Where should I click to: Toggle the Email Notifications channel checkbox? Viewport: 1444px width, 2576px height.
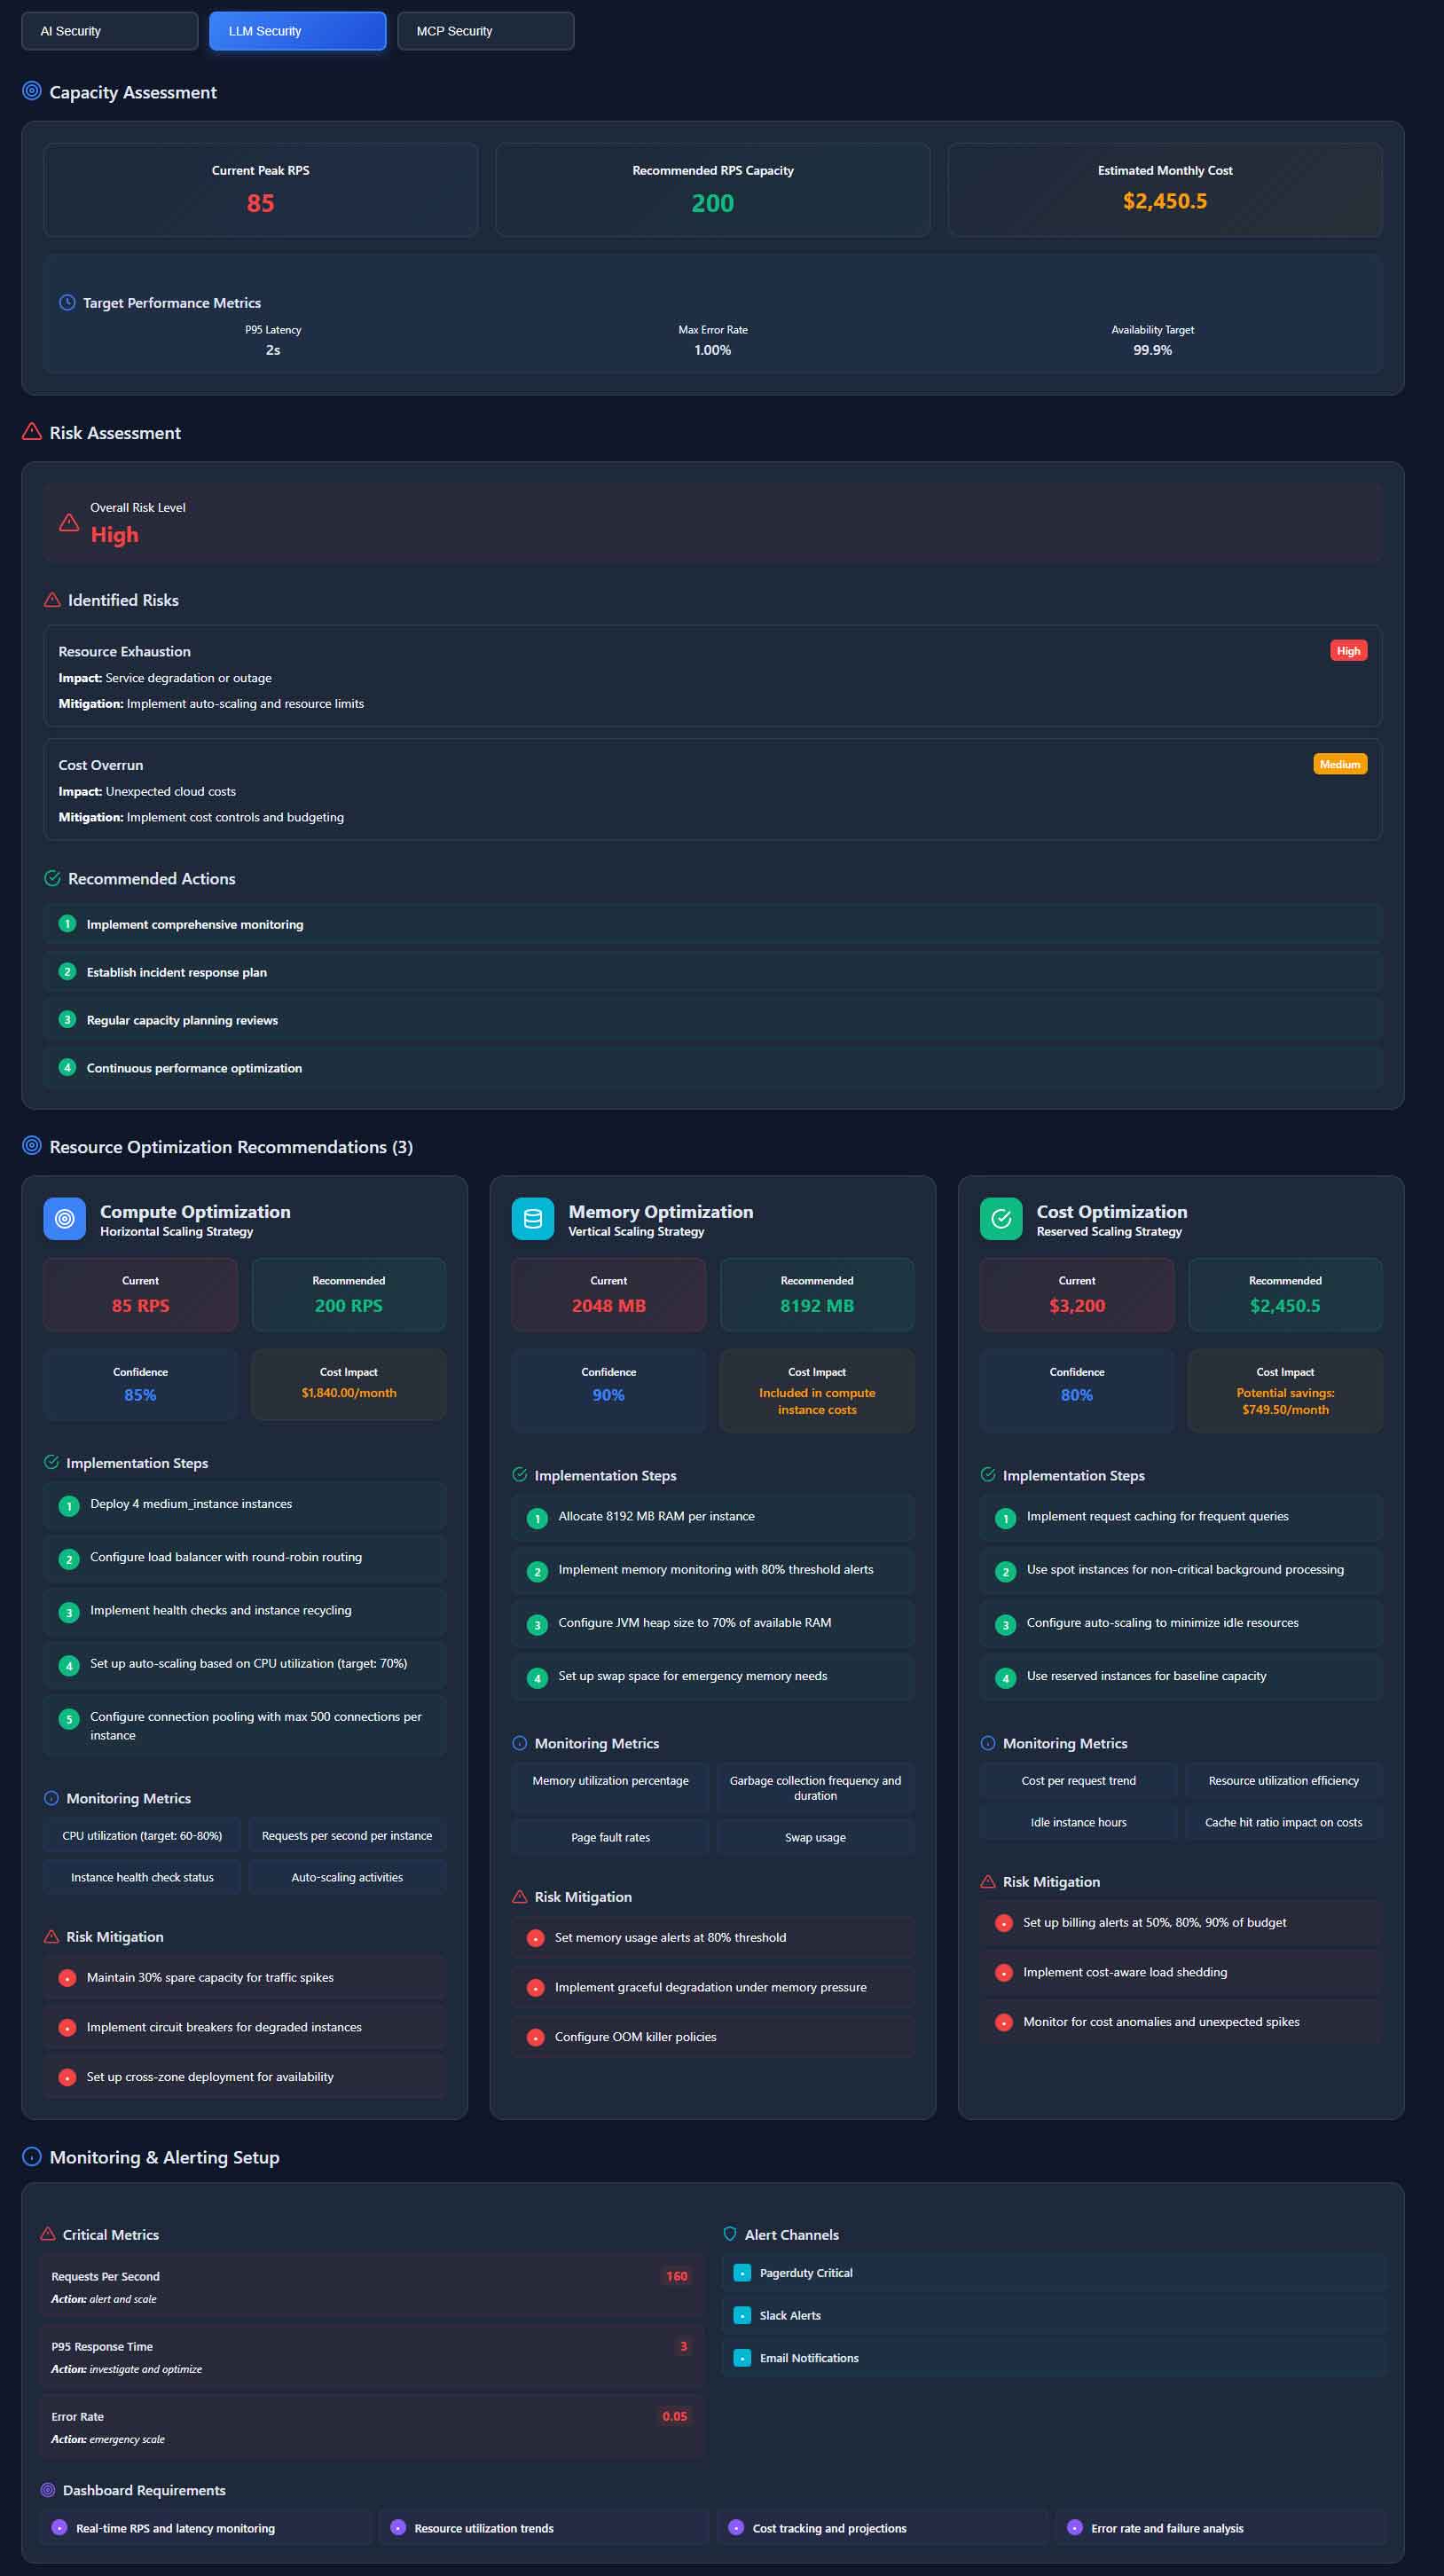[742, 2357]
